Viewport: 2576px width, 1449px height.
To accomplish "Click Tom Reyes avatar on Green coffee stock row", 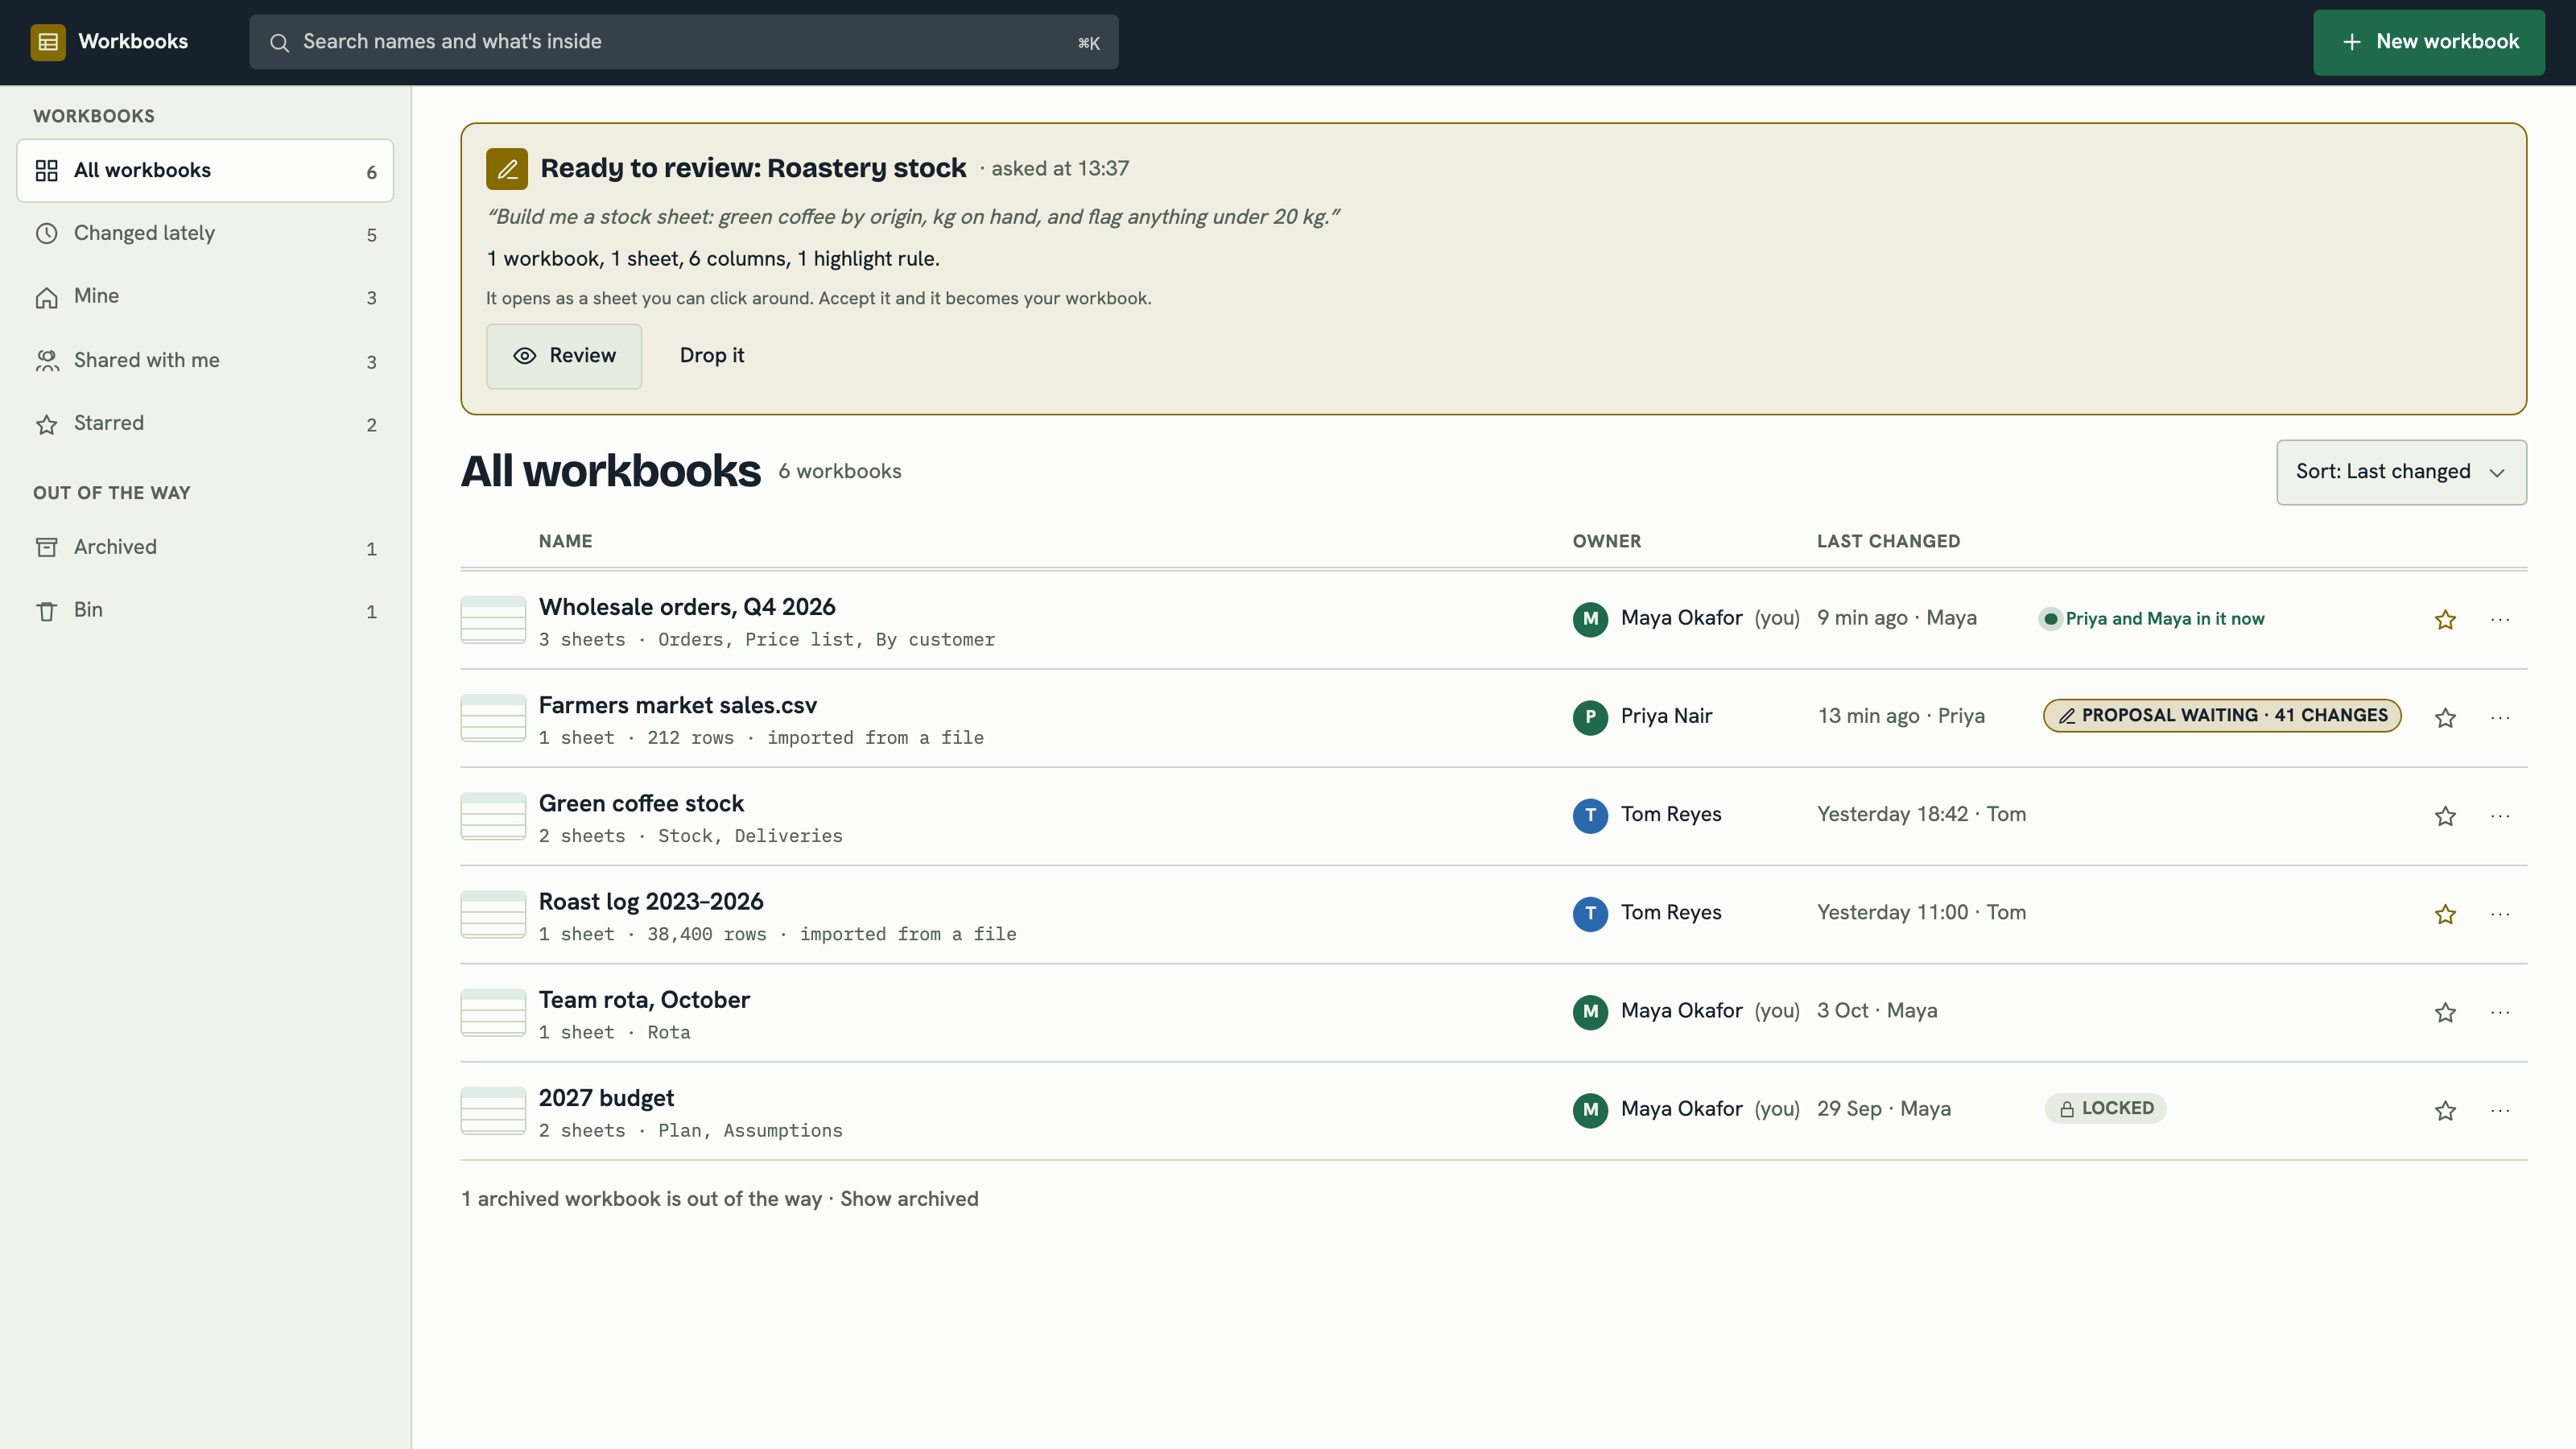I will click(1590, 815).
